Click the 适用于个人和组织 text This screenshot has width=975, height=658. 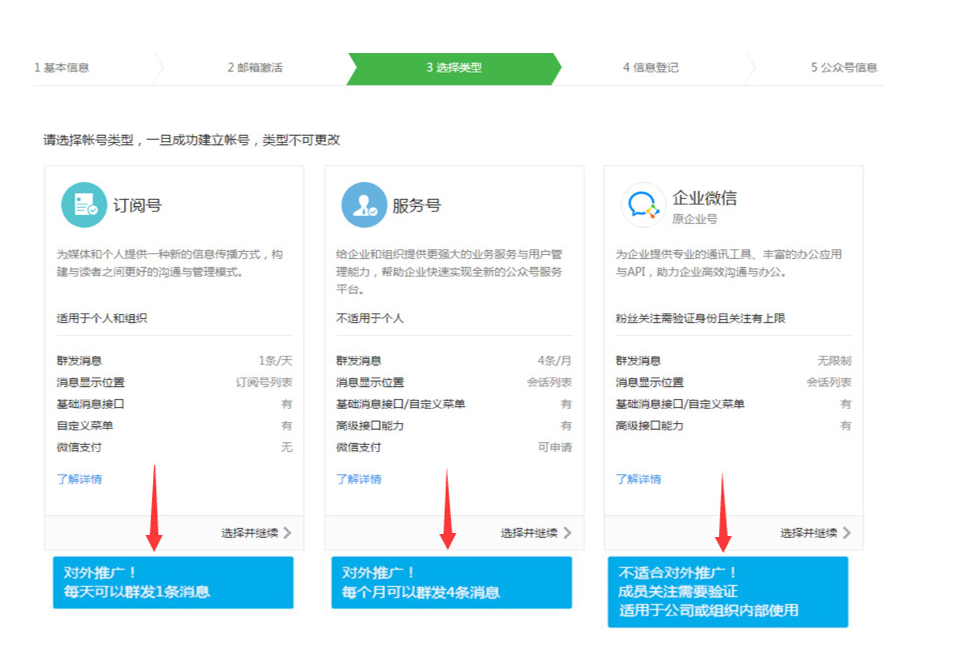pos(102,318)
